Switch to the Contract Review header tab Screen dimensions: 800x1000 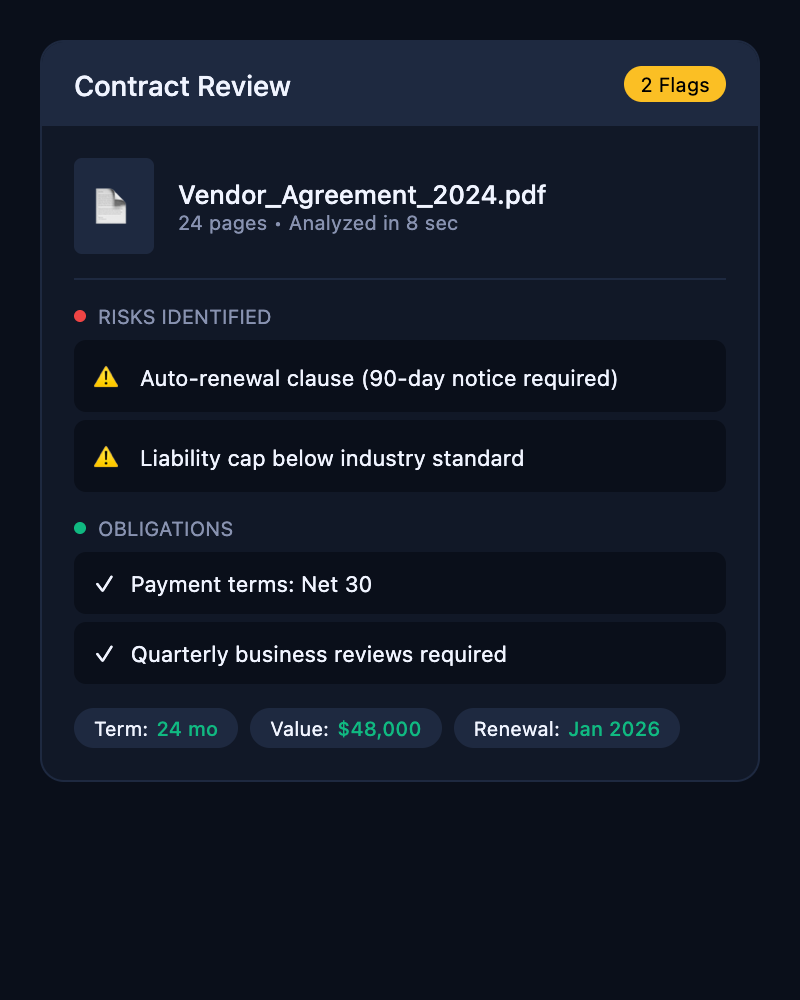(182, 86)
